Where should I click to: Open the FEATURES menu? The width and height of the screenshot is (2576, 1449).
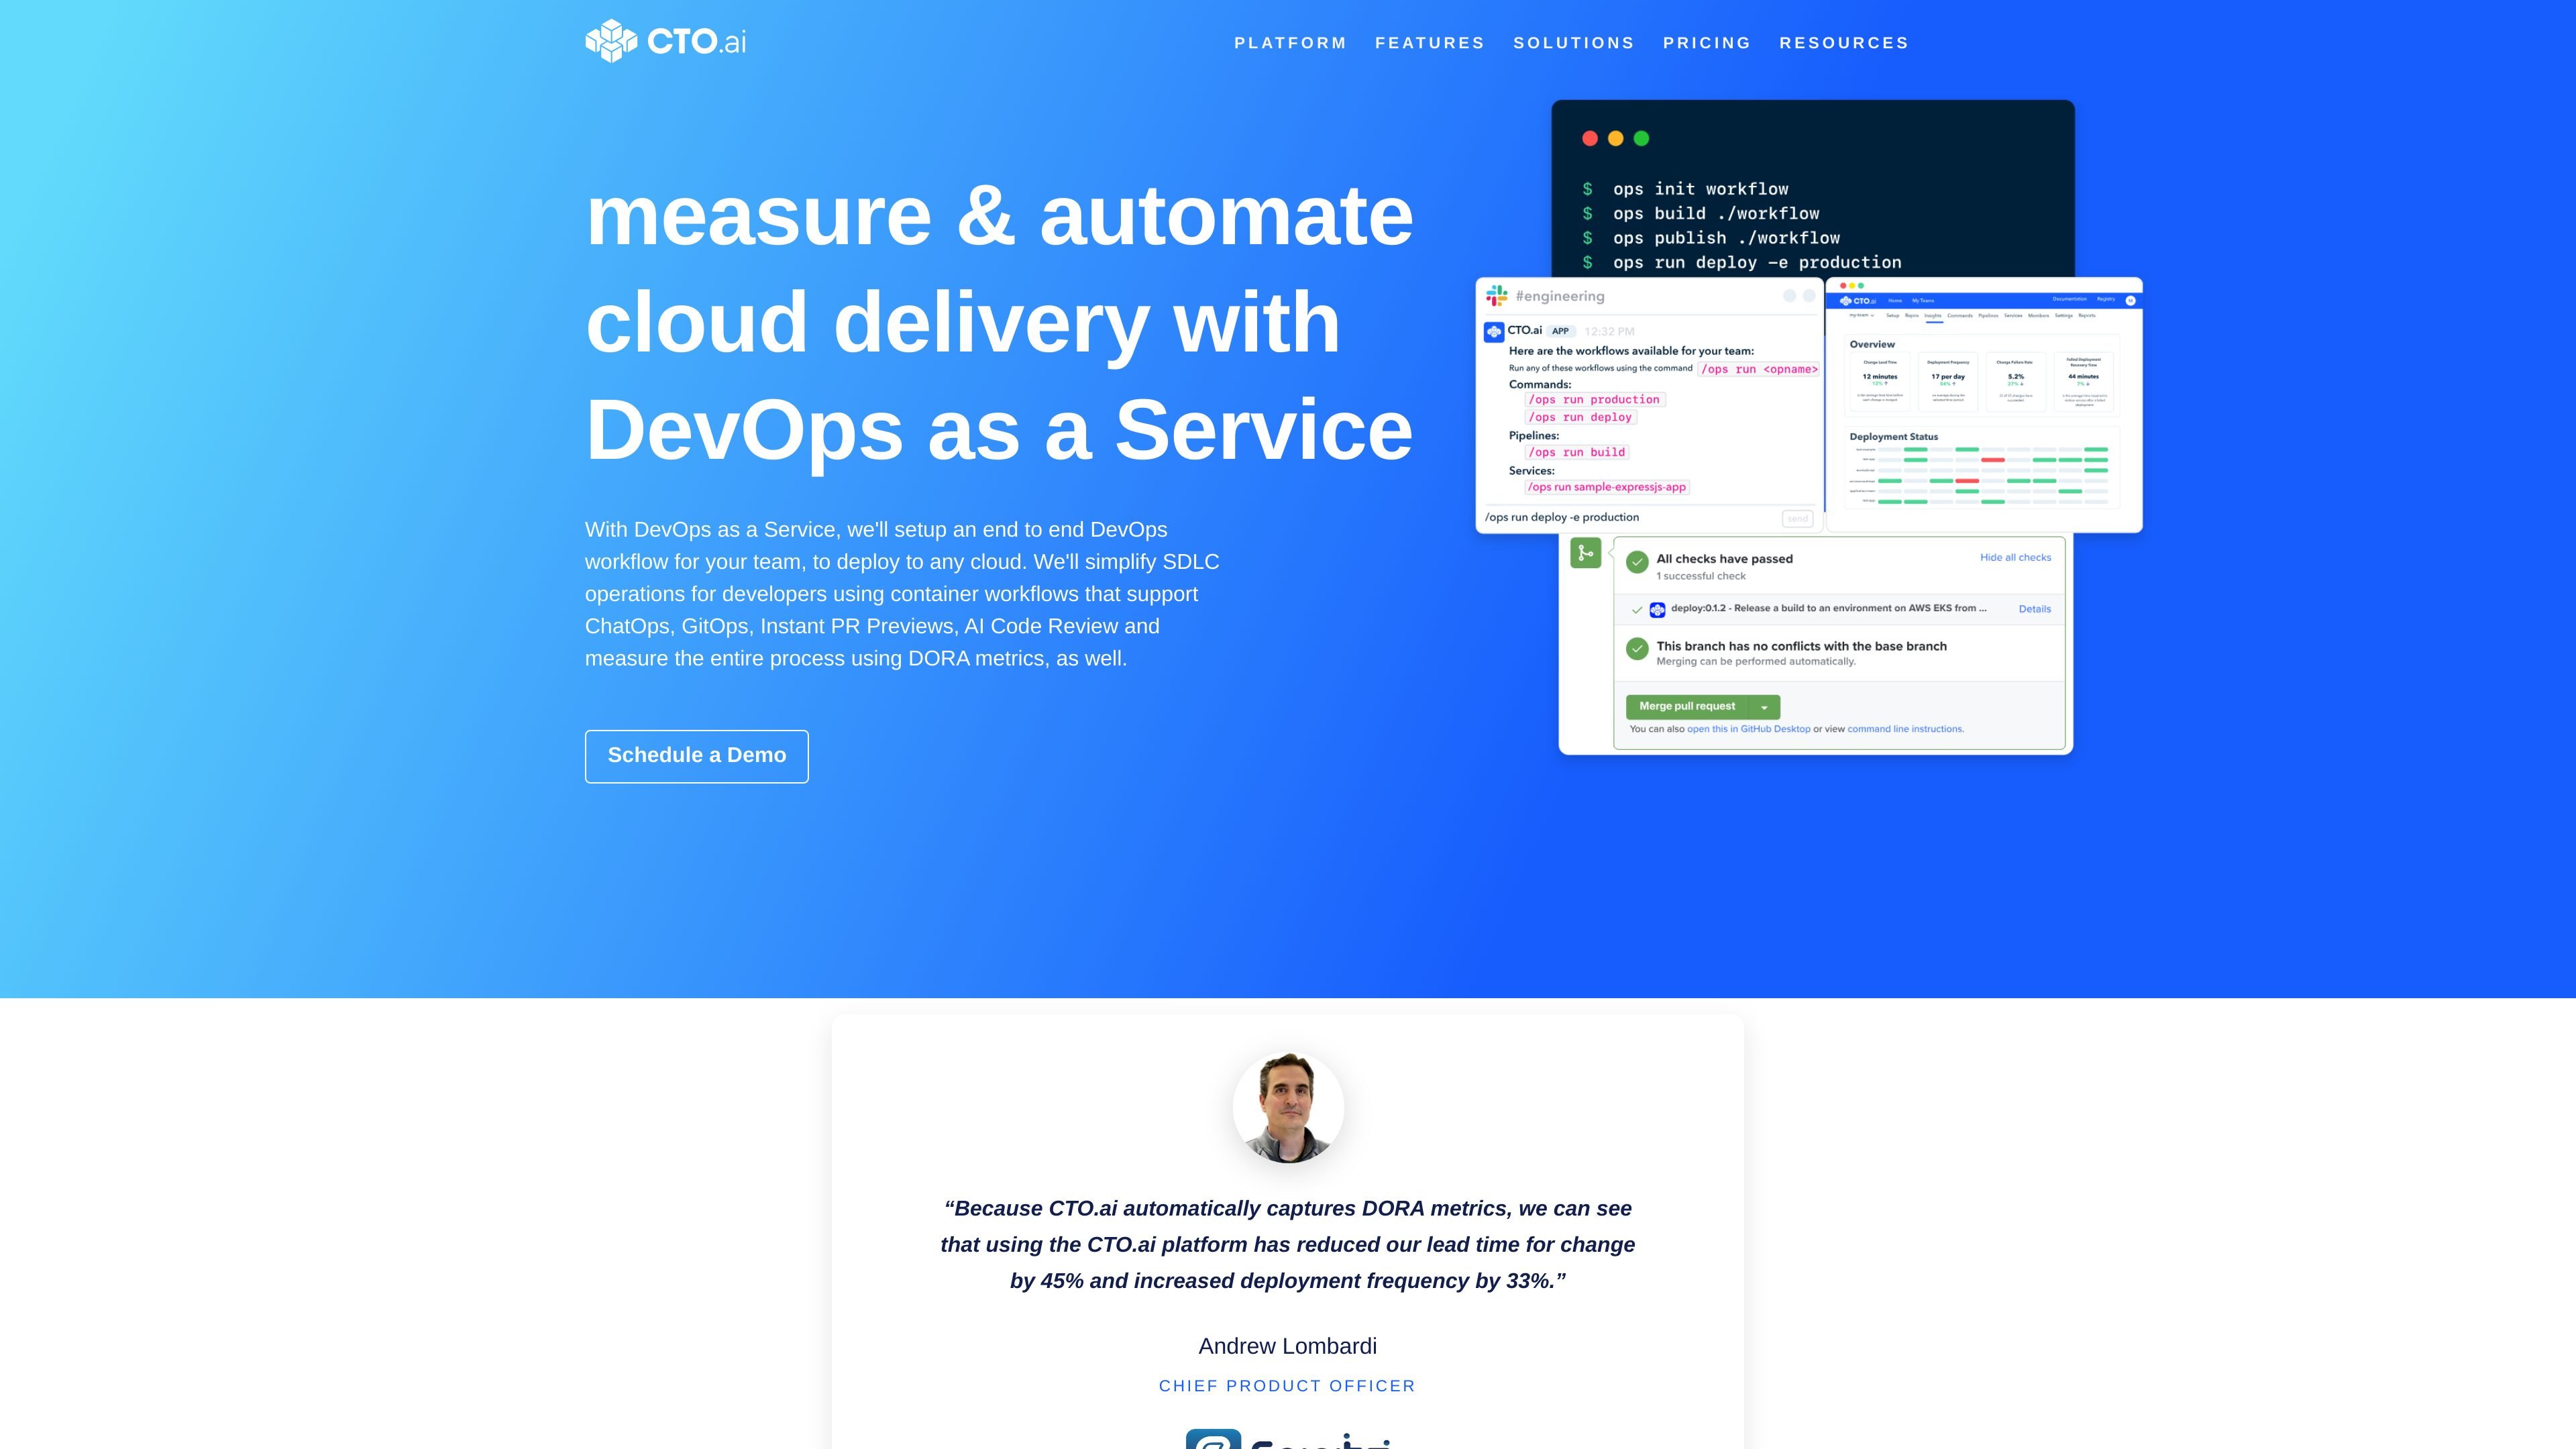1430,43
